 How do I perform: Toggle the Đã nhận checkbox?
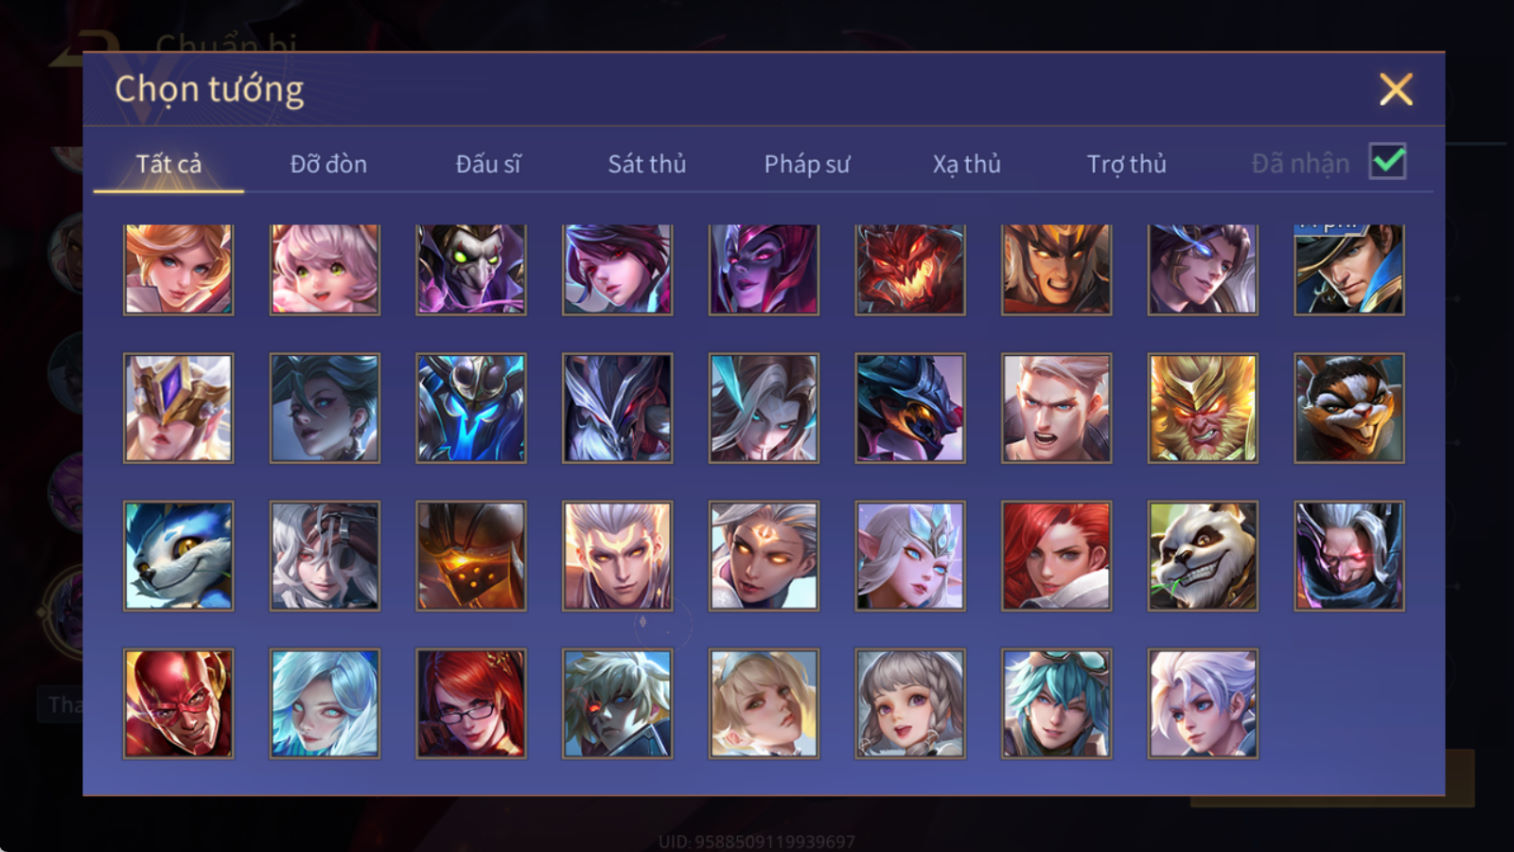(1388, 162)
